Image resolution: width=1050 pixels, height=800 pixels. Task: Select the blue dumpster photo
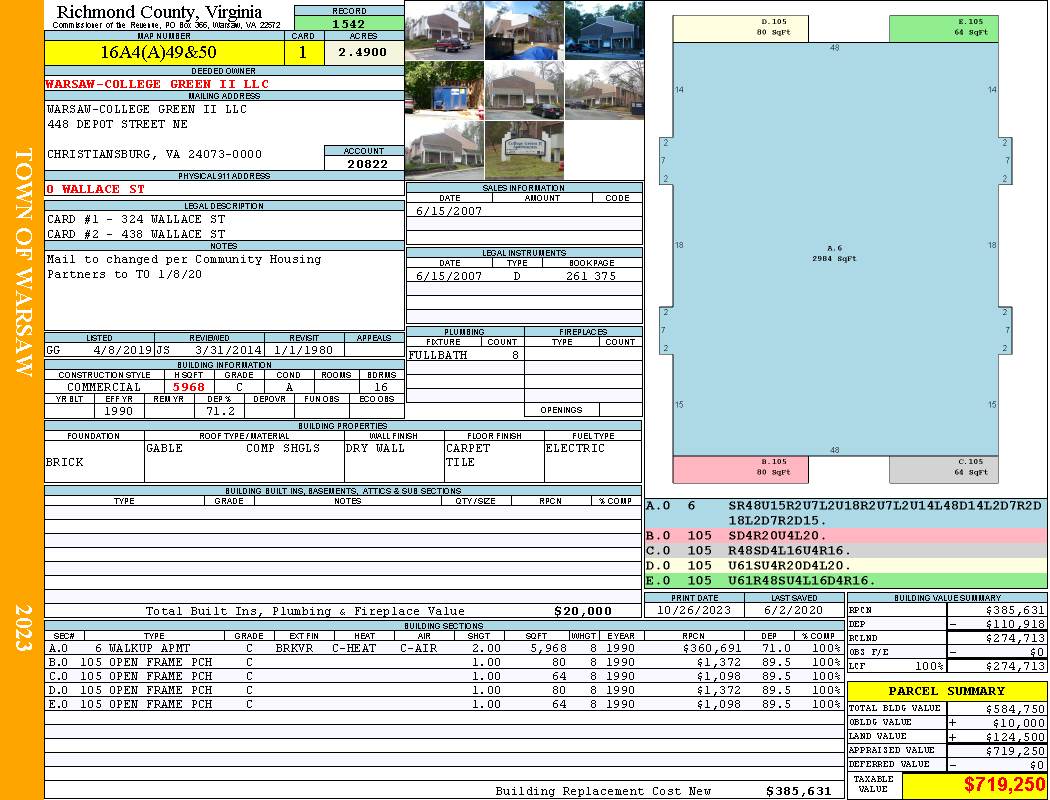pos(444,90)
